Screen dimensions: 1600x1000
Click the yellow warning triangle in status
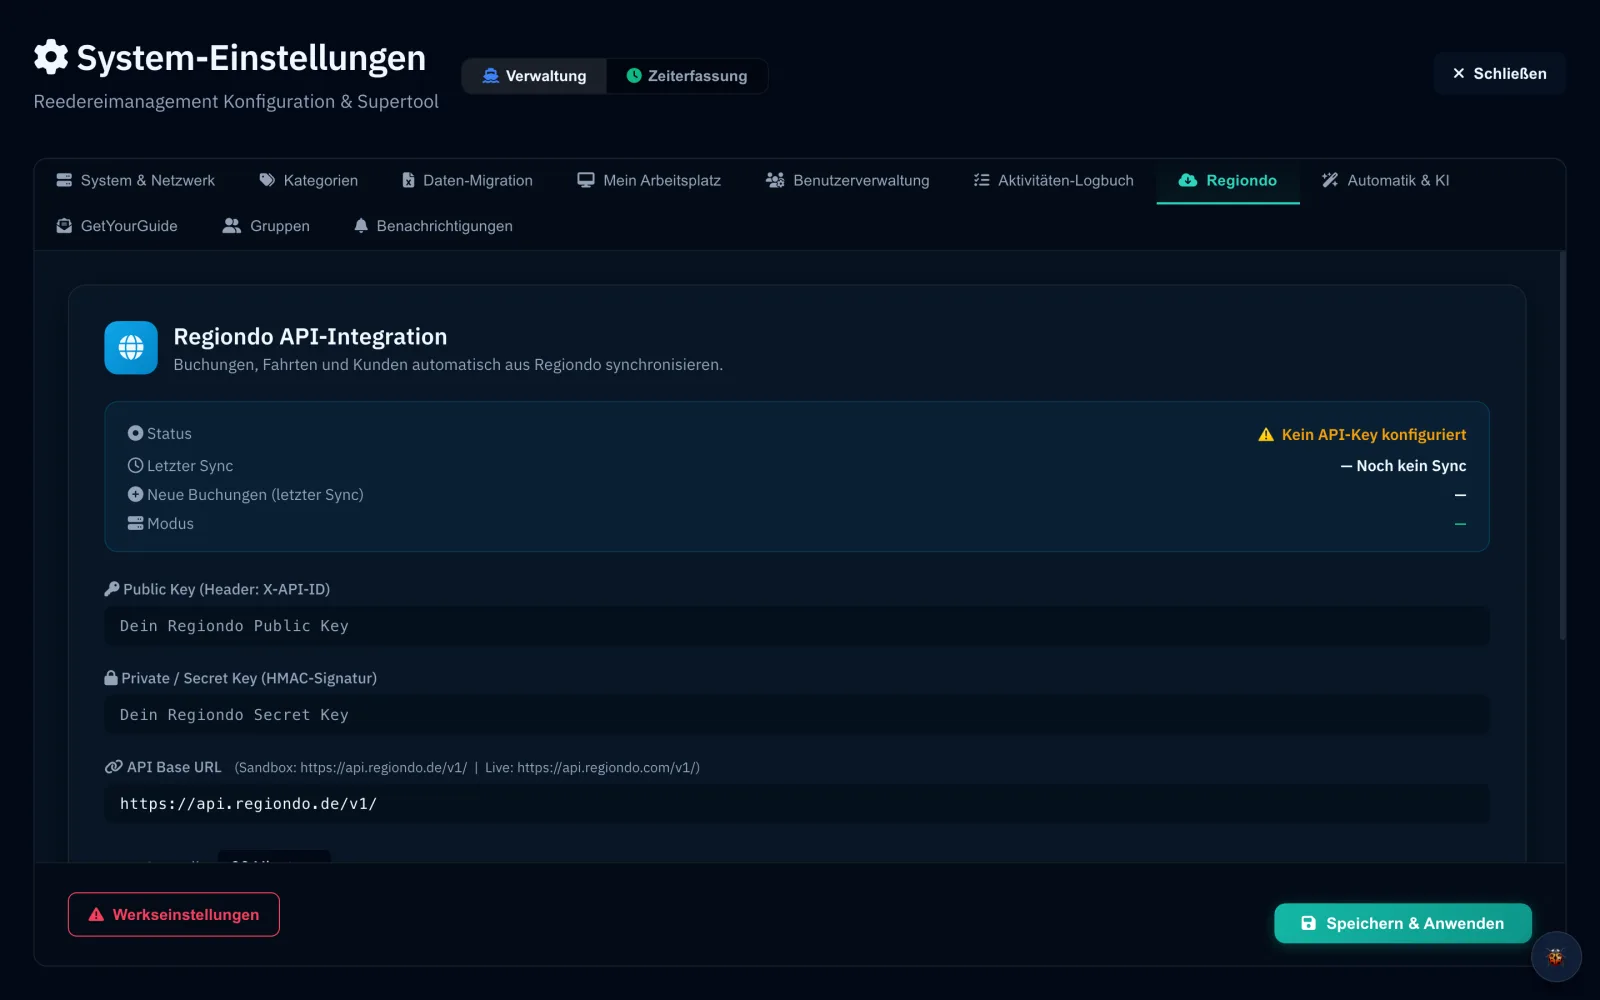coord(1266,435)
